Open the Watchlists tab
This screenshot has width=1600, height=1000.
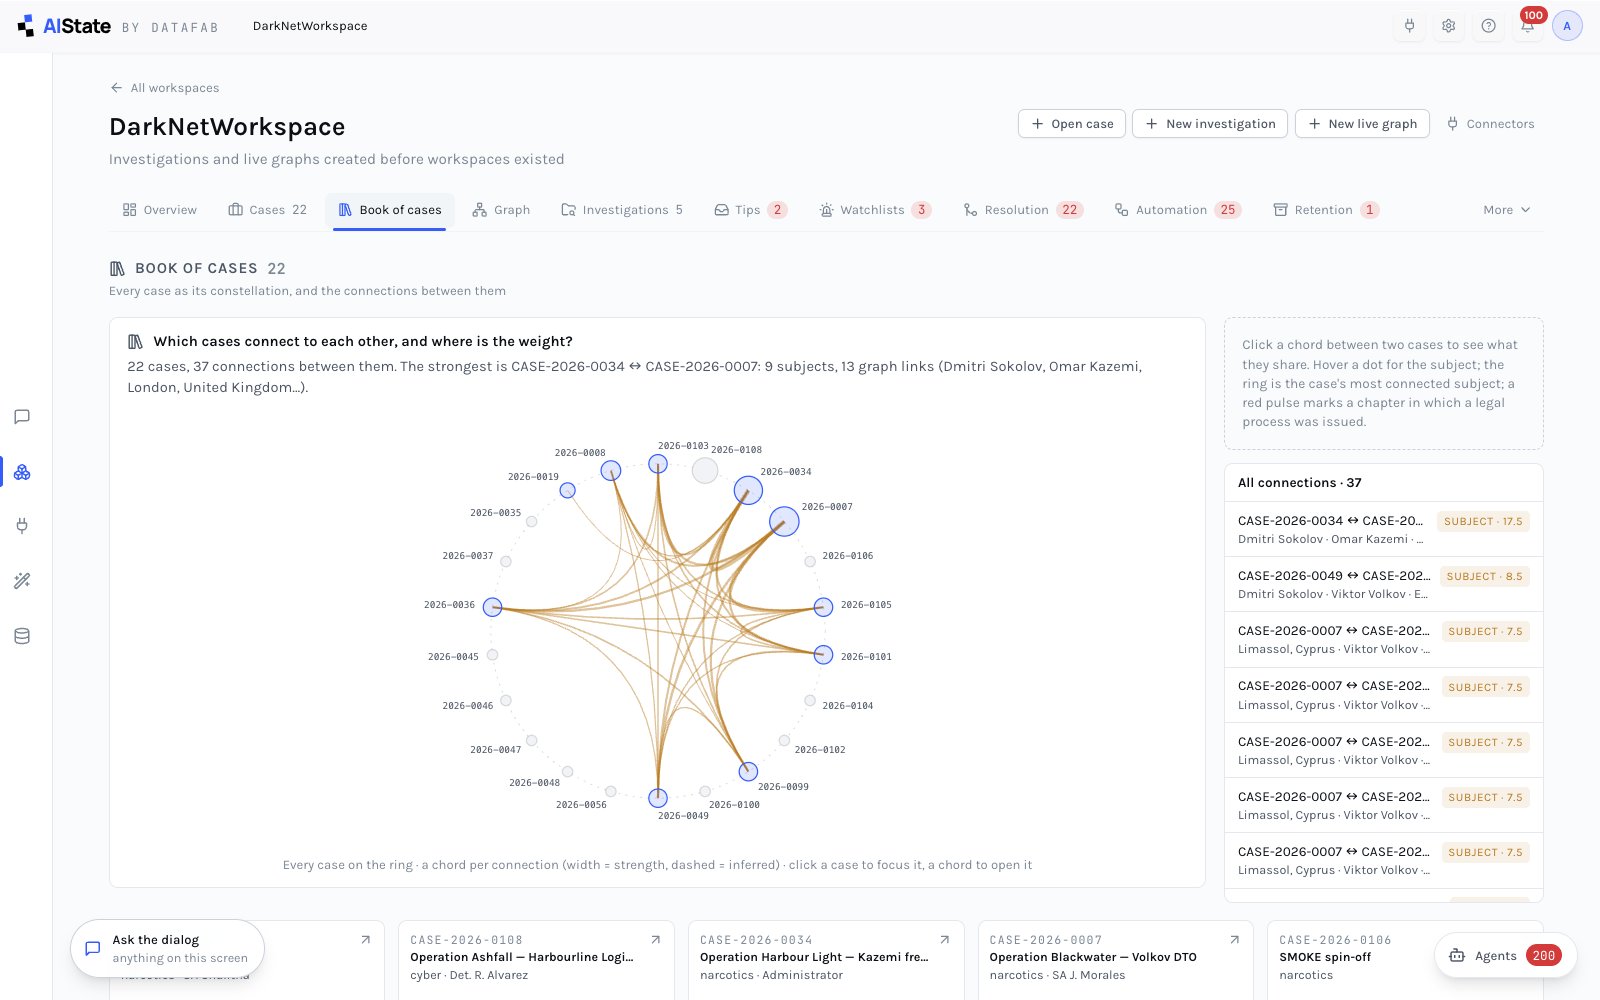875,210
